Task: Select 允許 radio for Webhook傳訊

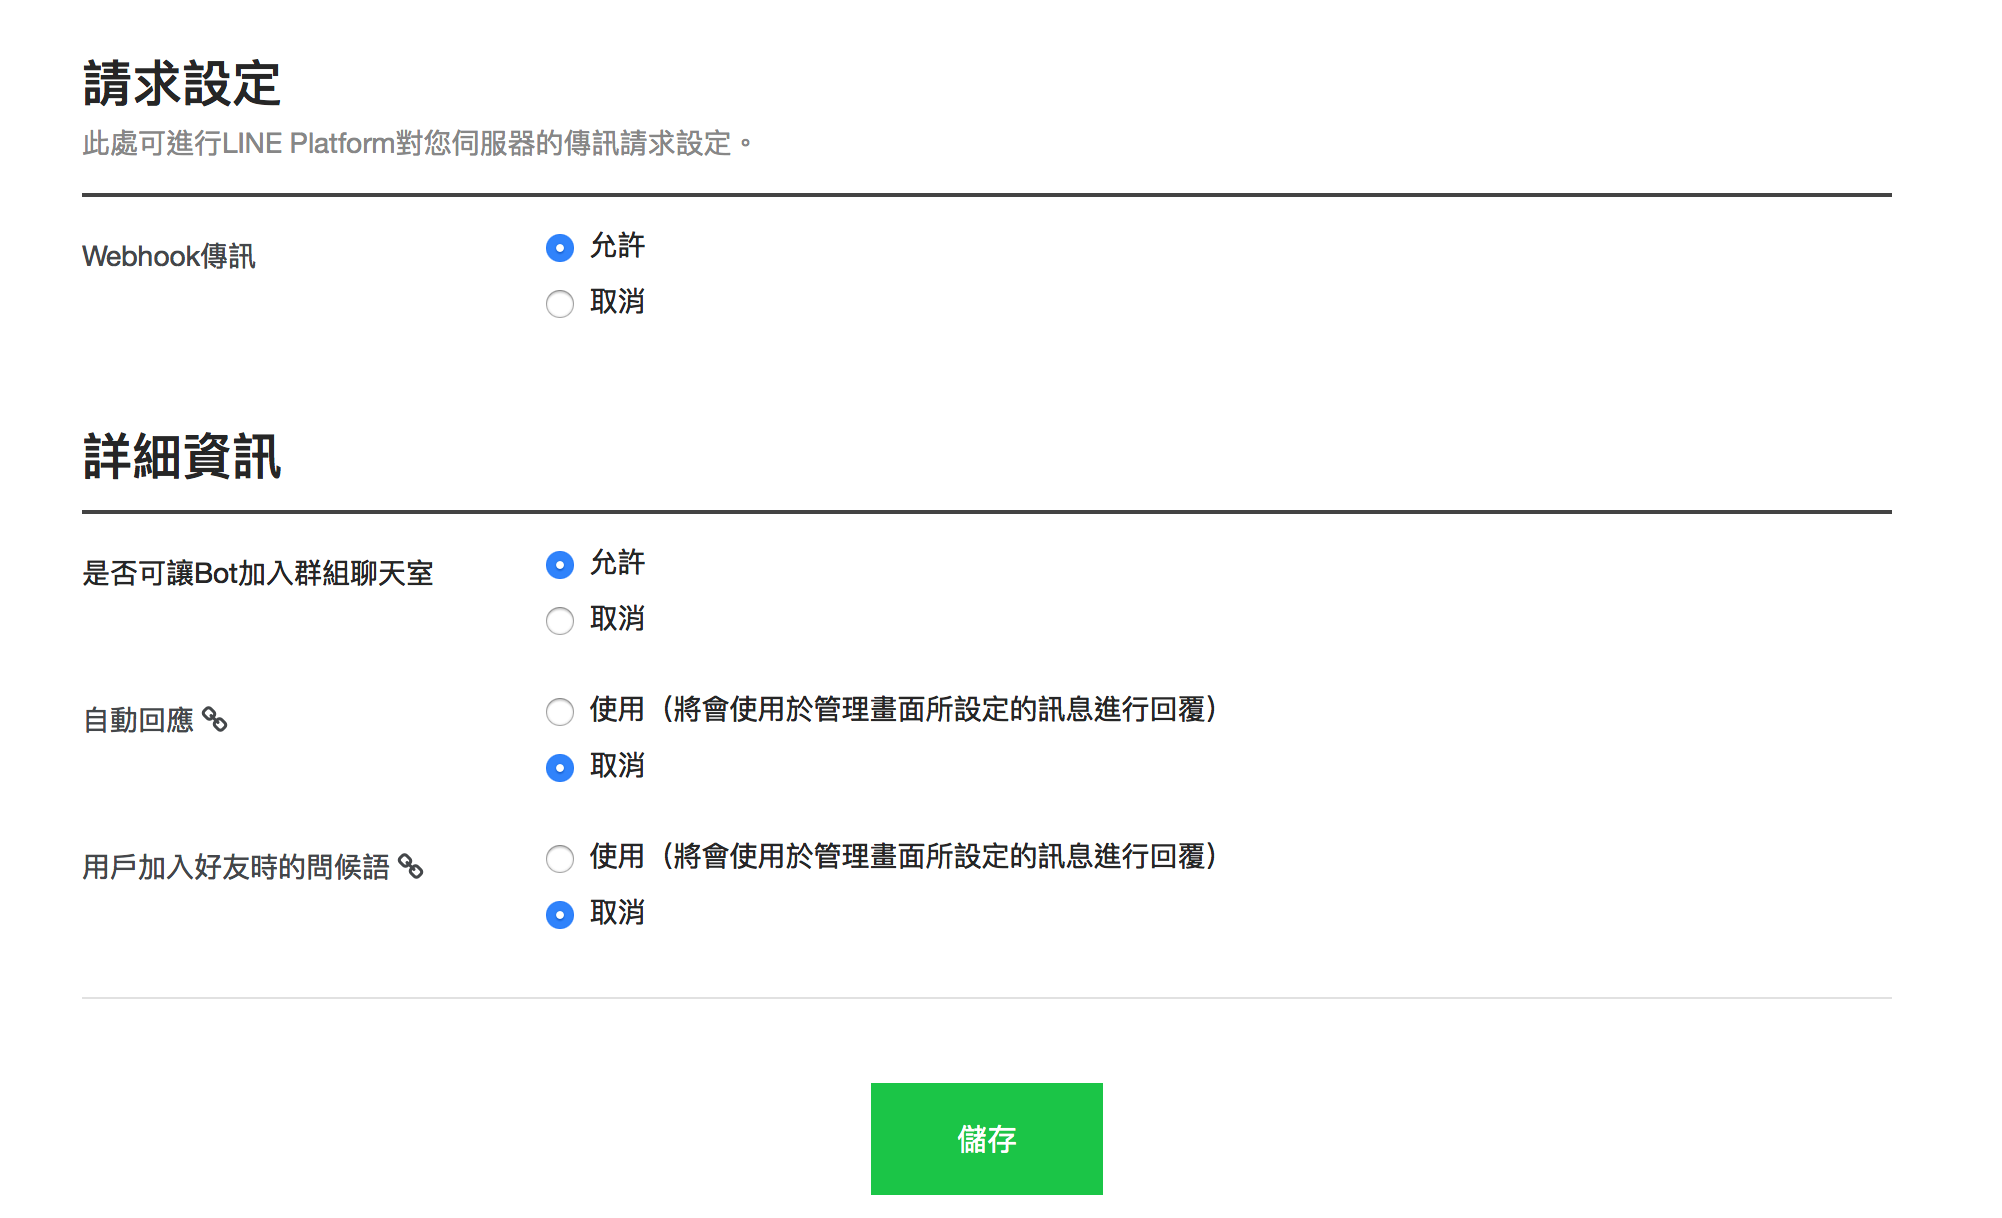Action: point(560,247)
